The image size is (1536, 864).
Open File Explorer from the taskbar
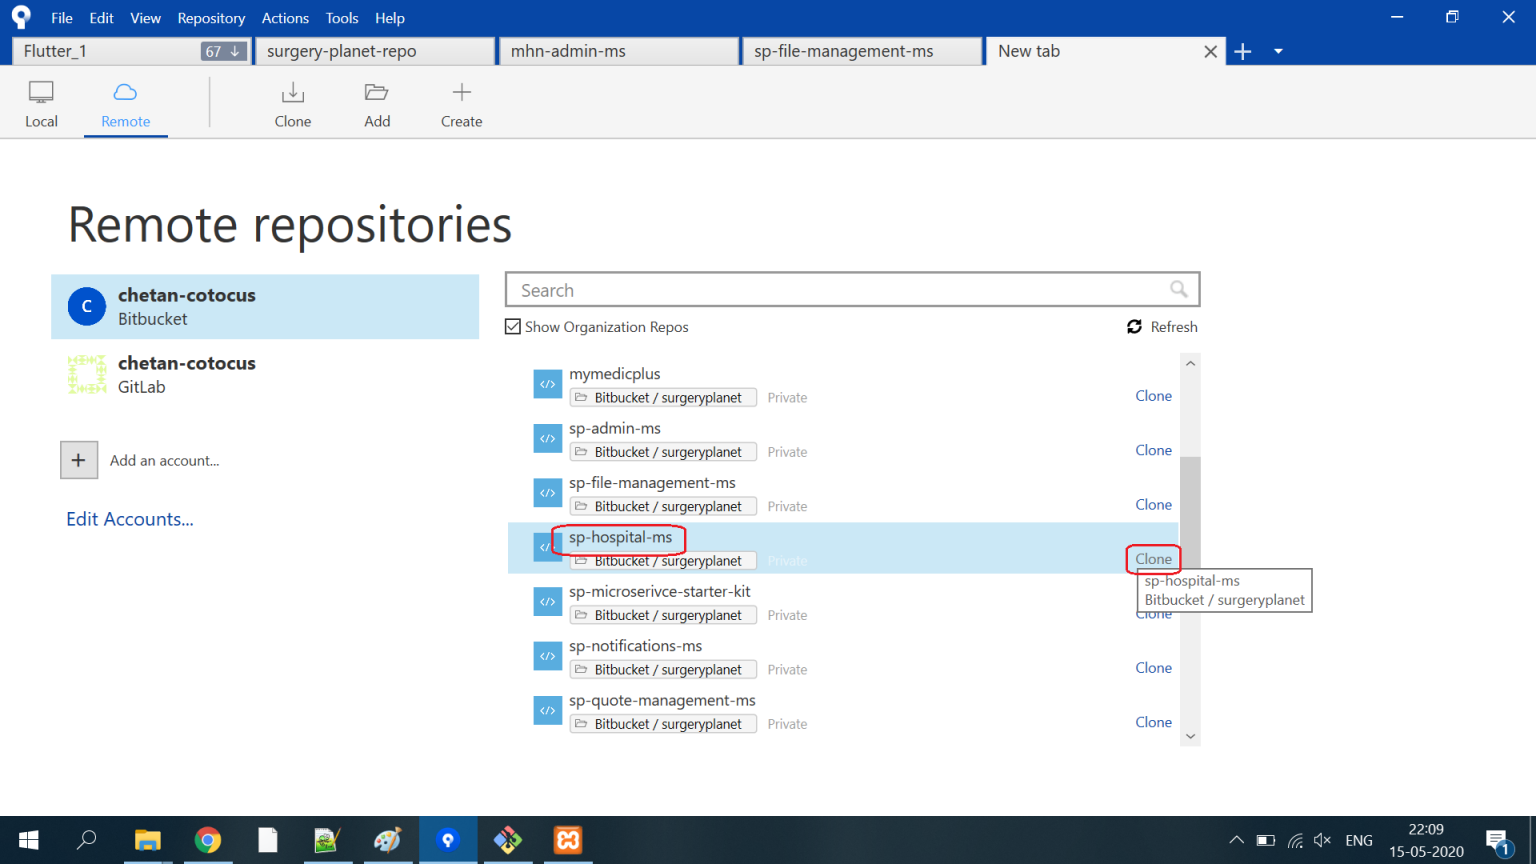point(148,840)
